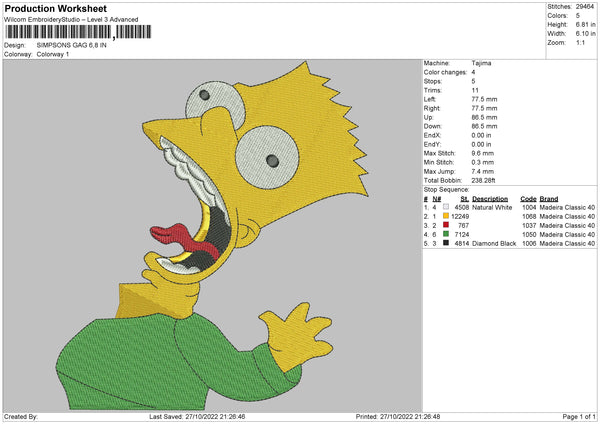Click thread code 1068

pos(529,216)
